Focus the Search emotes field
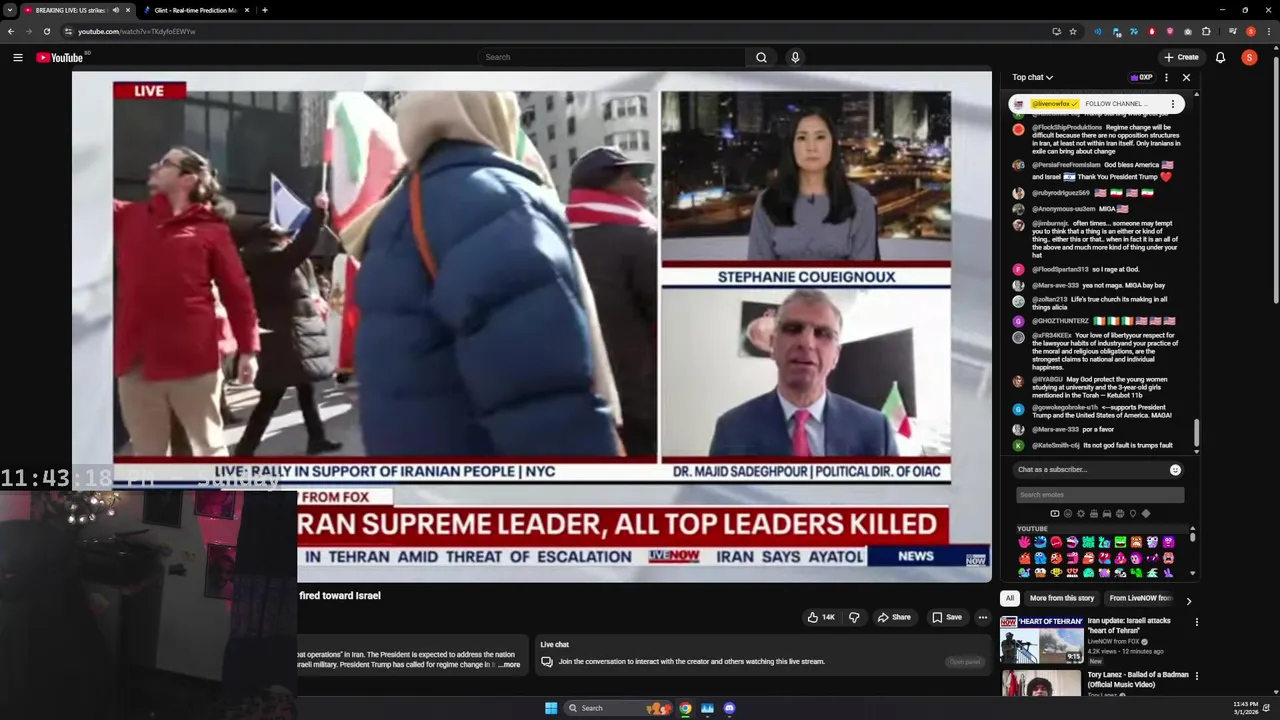The image size is (1280, 720). pos(1100,495)
